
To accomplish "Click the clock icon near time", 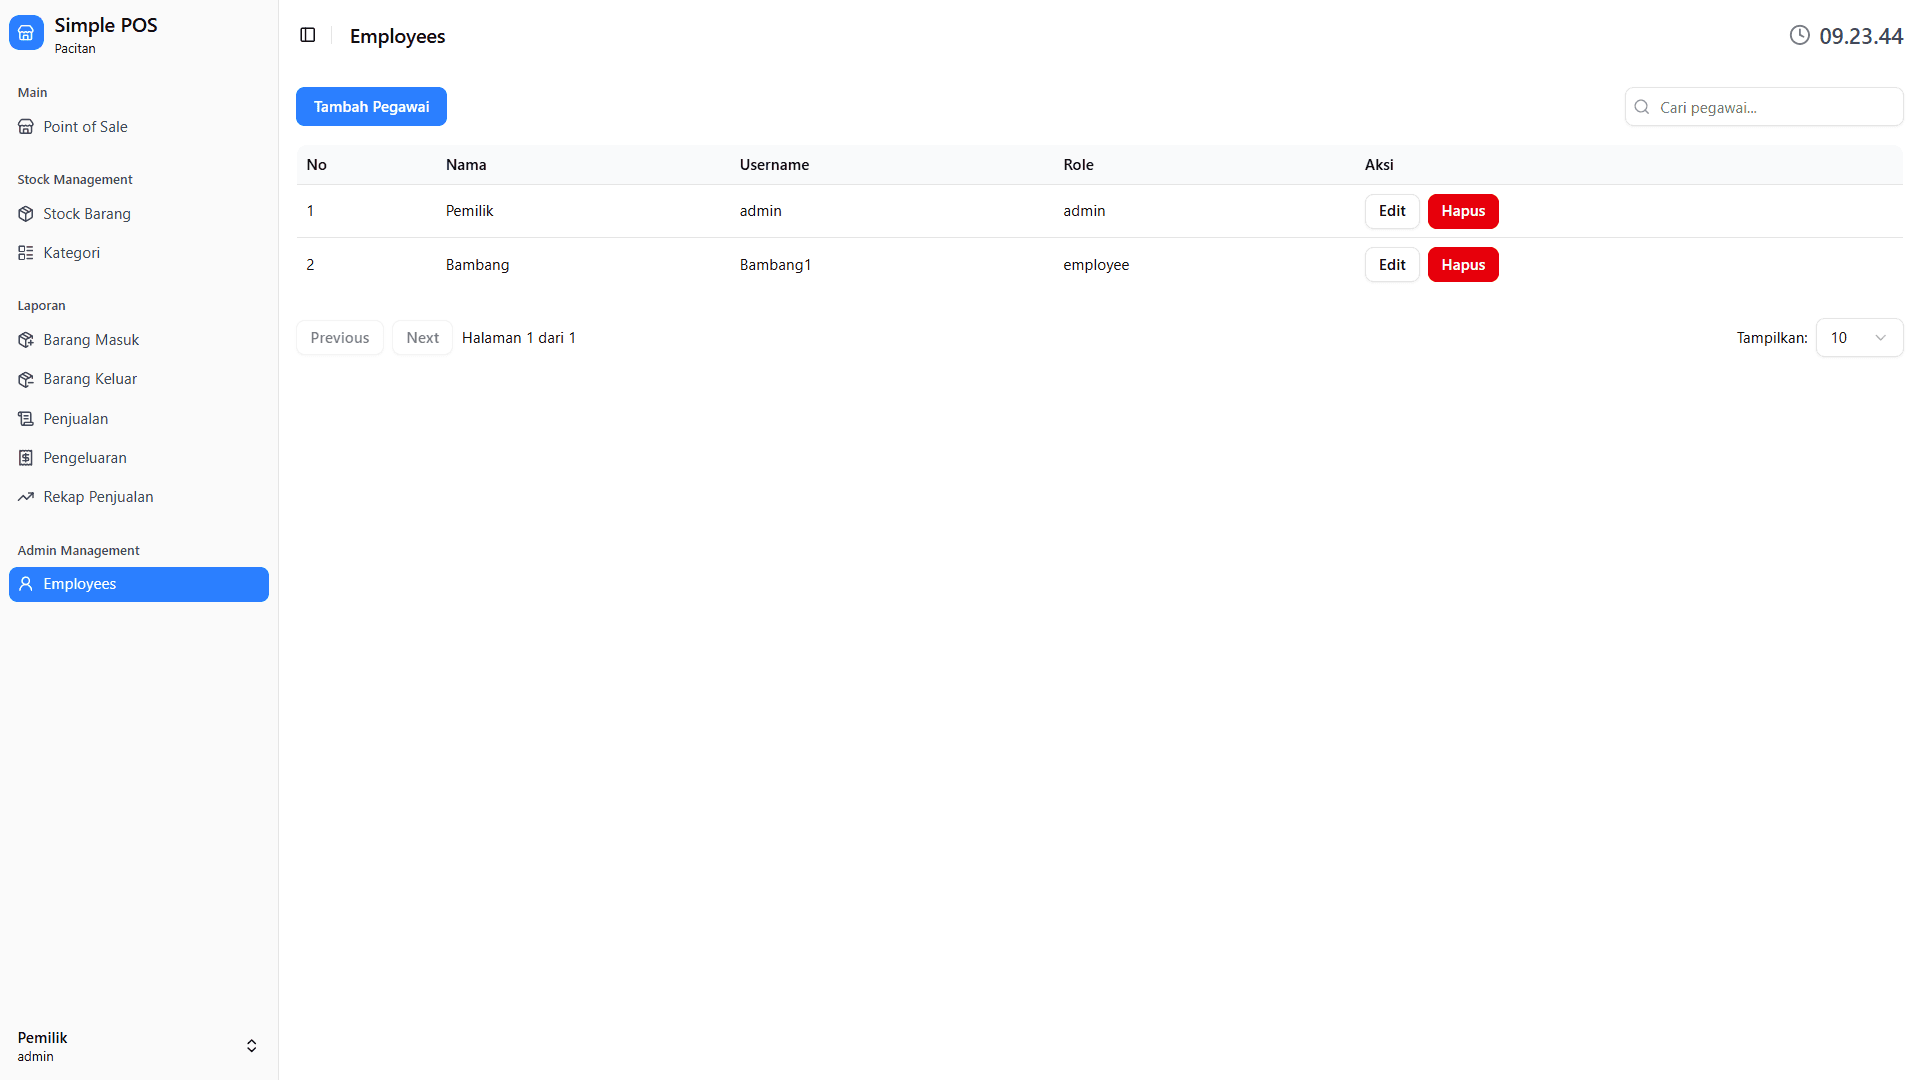I will click(x=1799, y=36).
